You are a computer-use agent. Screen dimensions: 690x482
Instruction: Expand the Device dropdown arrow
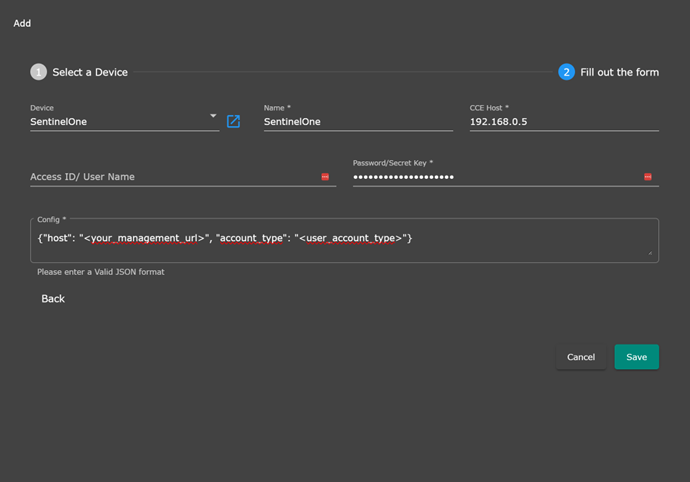213,116
